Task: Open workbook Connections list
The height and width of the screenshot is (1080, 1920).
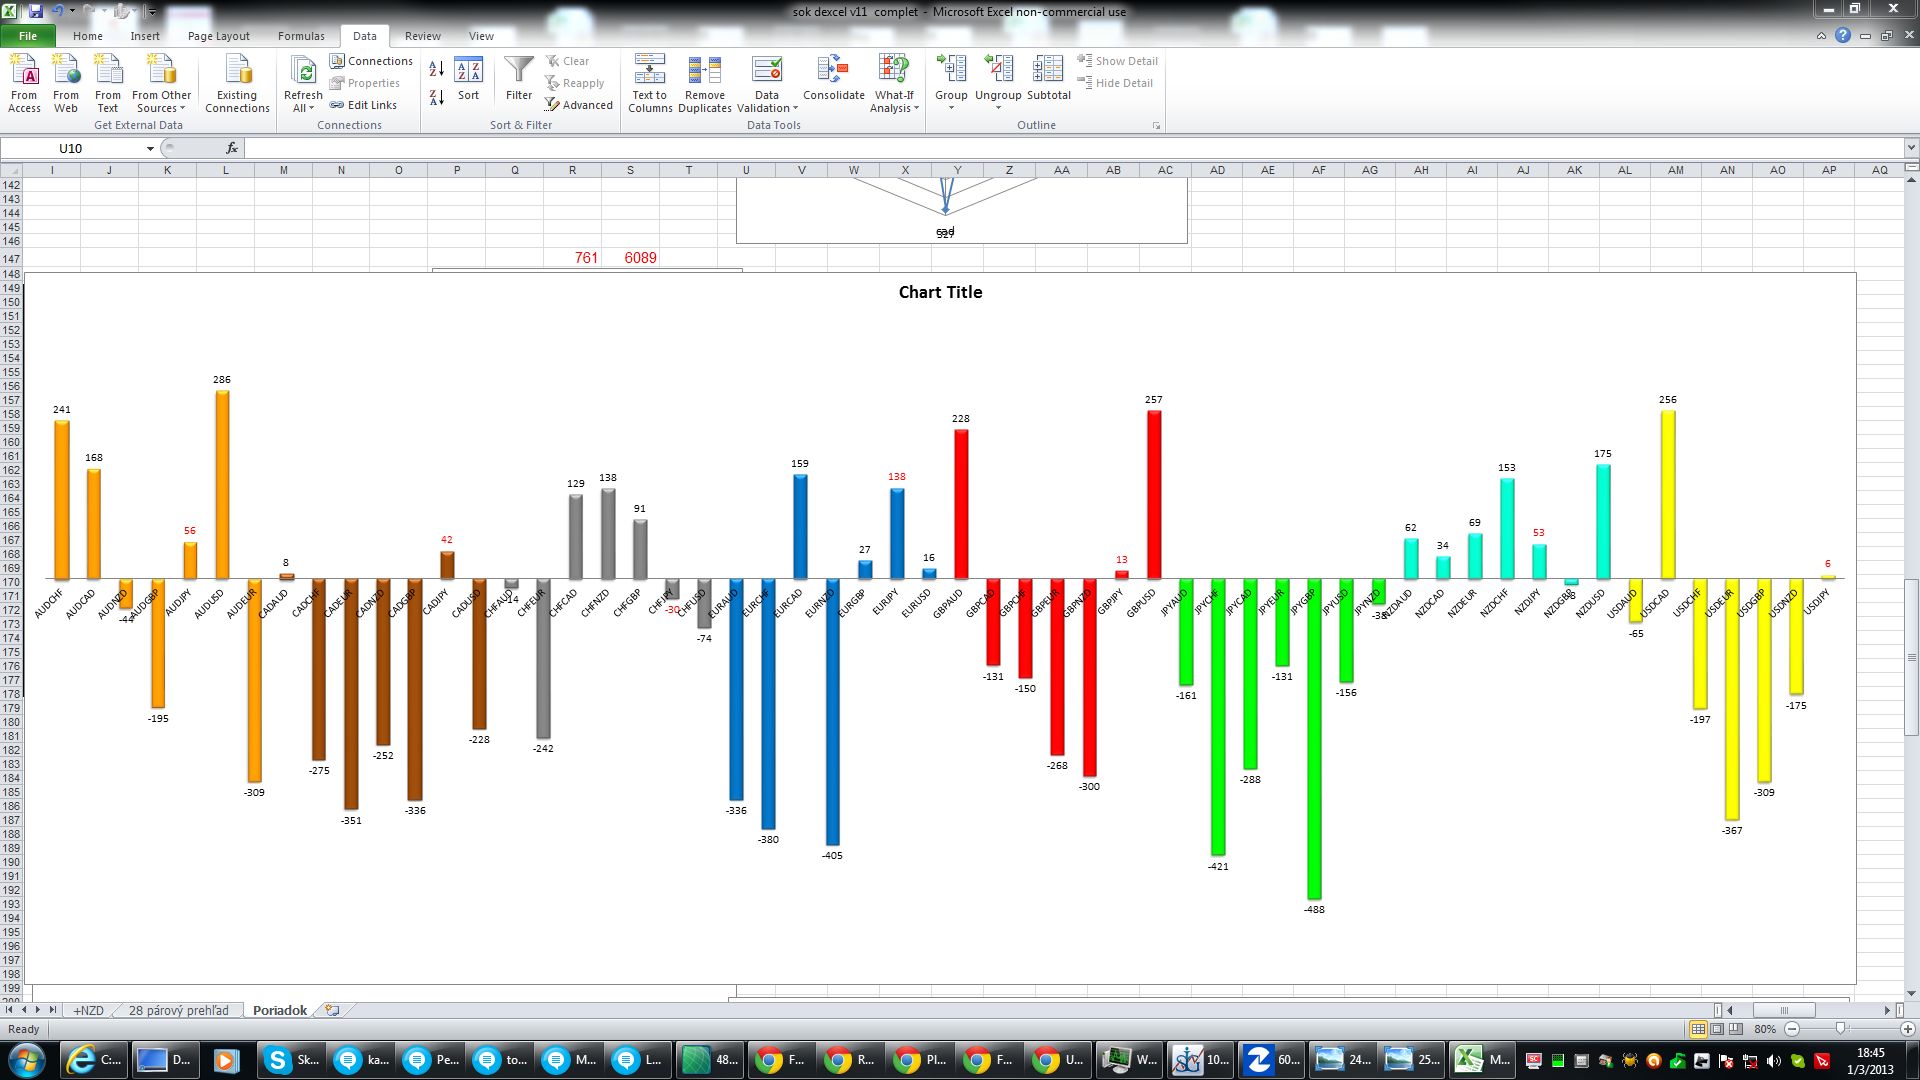Action: (x=371, y=61)
